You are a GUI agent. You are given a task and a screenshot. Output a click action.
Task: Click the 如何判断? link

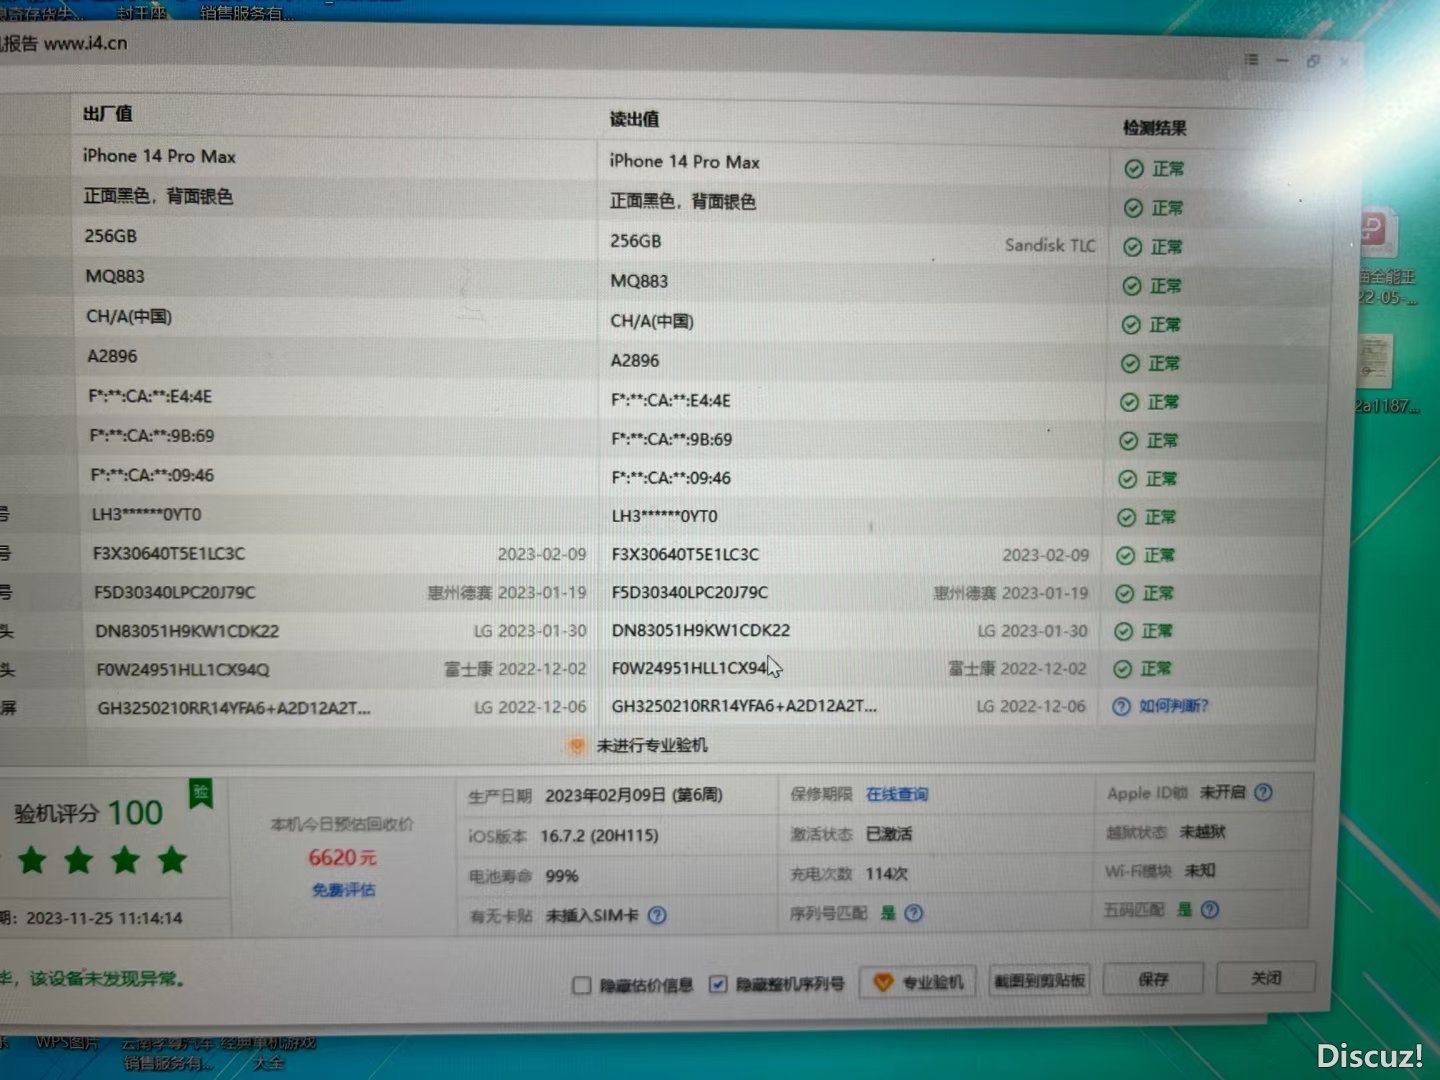click(1174, 706)
